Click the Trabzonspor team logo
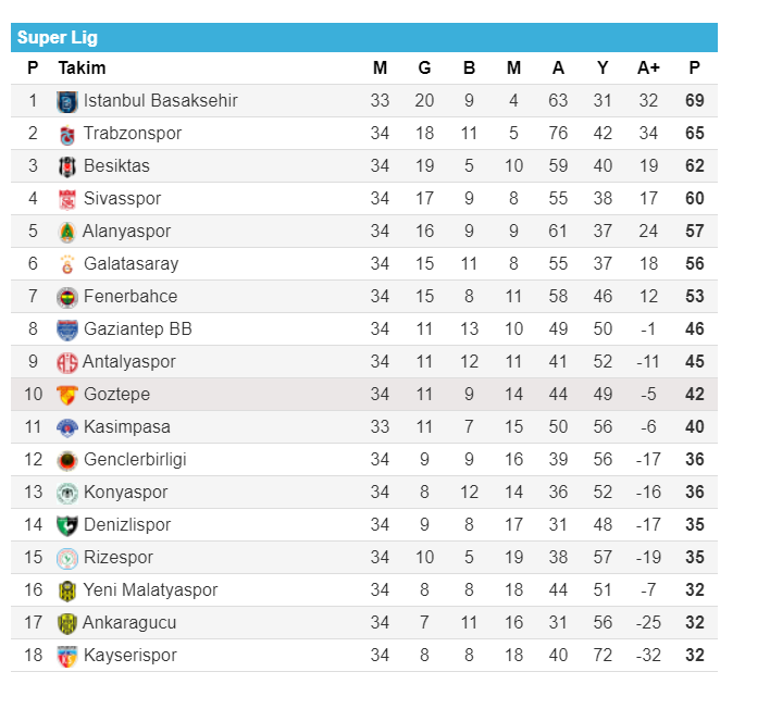 click(67, 134)
